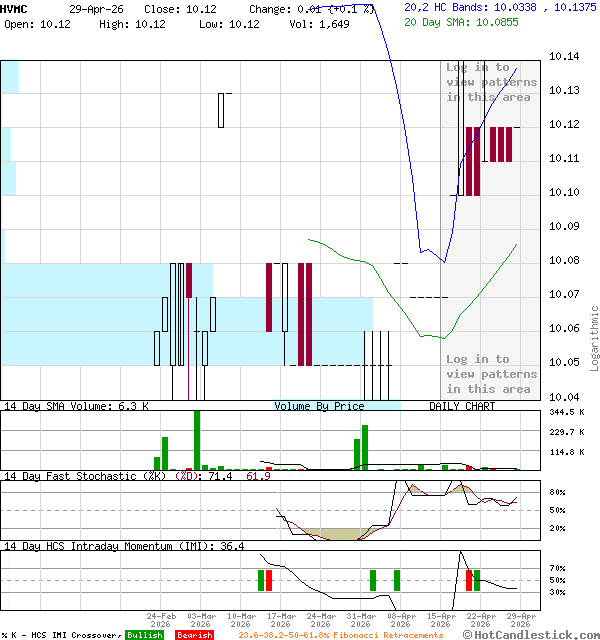Click the 29-Apr 2026 date axis label

click(x=520, y=620)
